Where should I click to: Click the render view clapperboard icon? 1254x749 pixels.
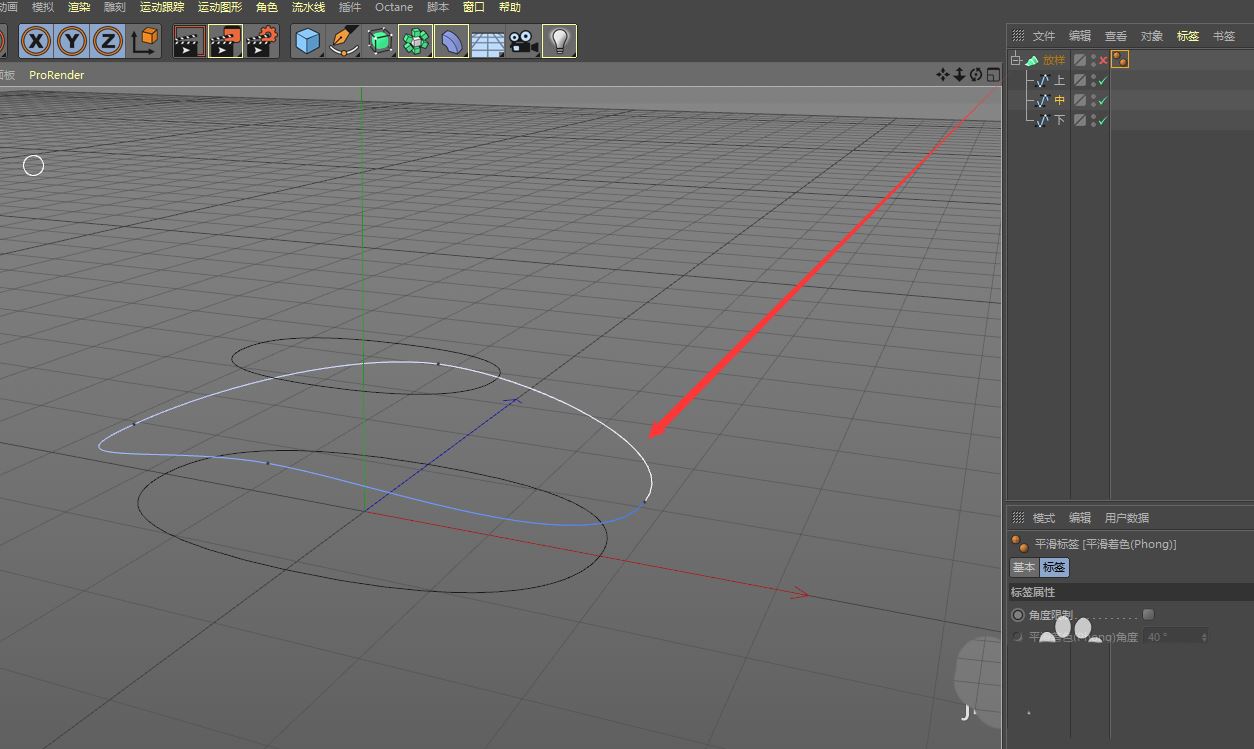pos(189,41)
